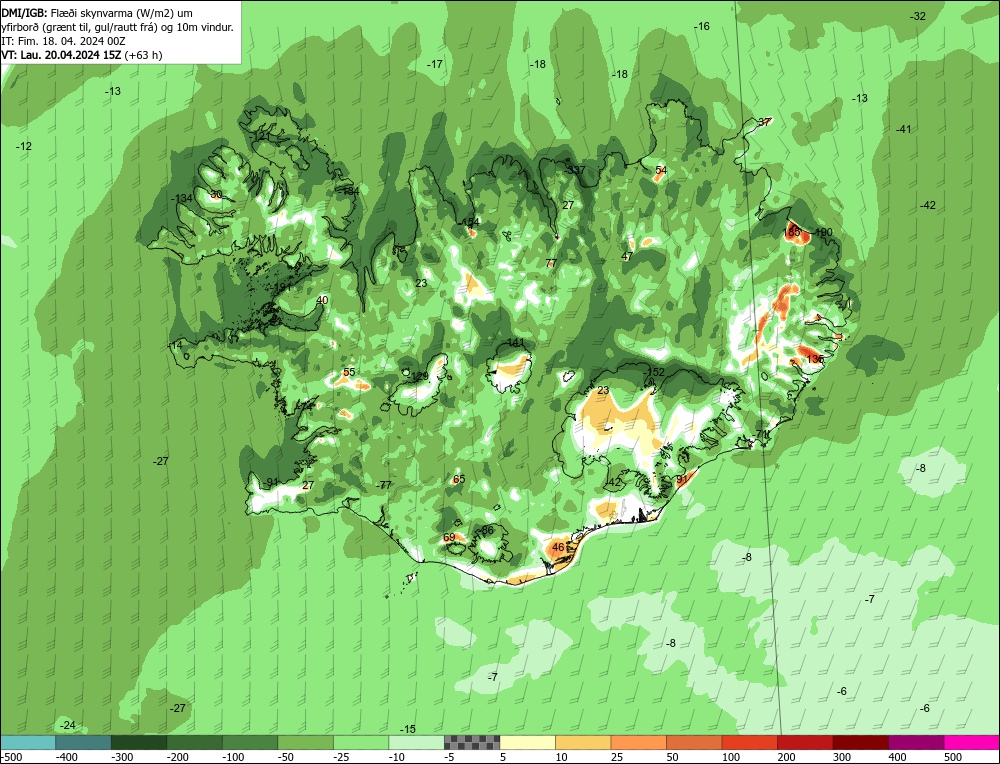Image resolution: width=1000 pixels, height=764 pixels.
Task: Click the '500' legend label
Action: pyautogui.click(x=953, y=757)
